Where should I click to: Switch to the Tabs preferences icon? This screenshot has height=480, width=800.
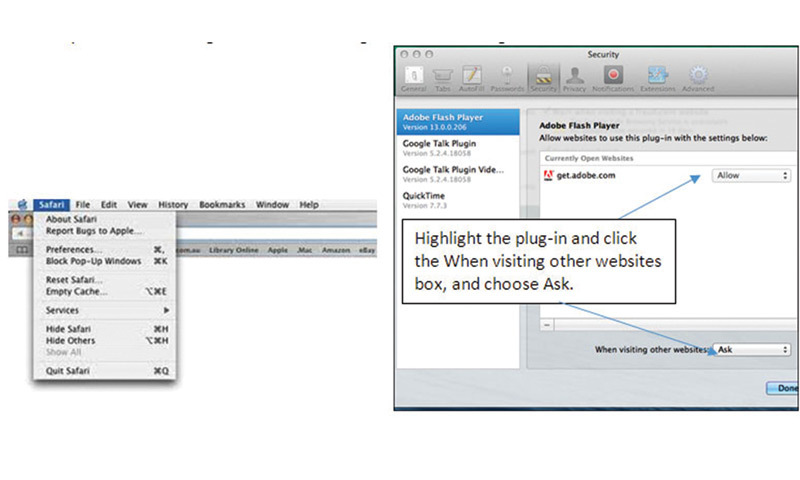click(441, 78)
